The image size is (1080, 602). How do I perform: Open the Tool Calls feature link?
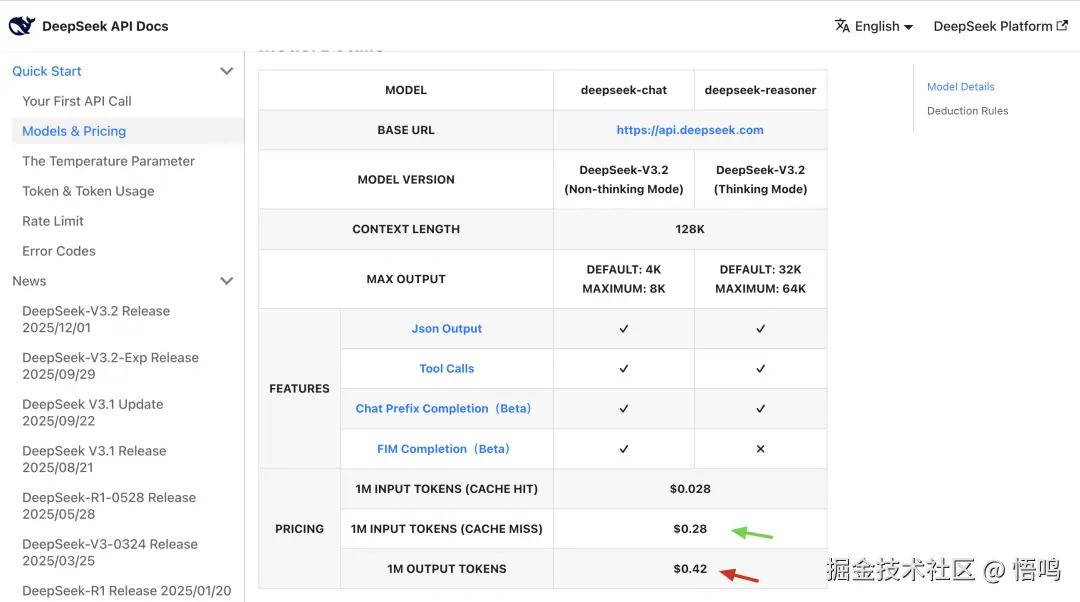(x=446, y=369)
